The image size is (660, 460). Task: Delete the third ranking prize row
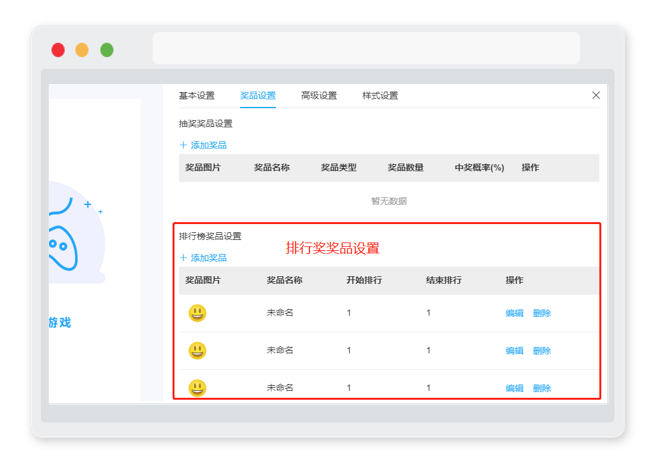pyautogui.click(x=542, y=388)
